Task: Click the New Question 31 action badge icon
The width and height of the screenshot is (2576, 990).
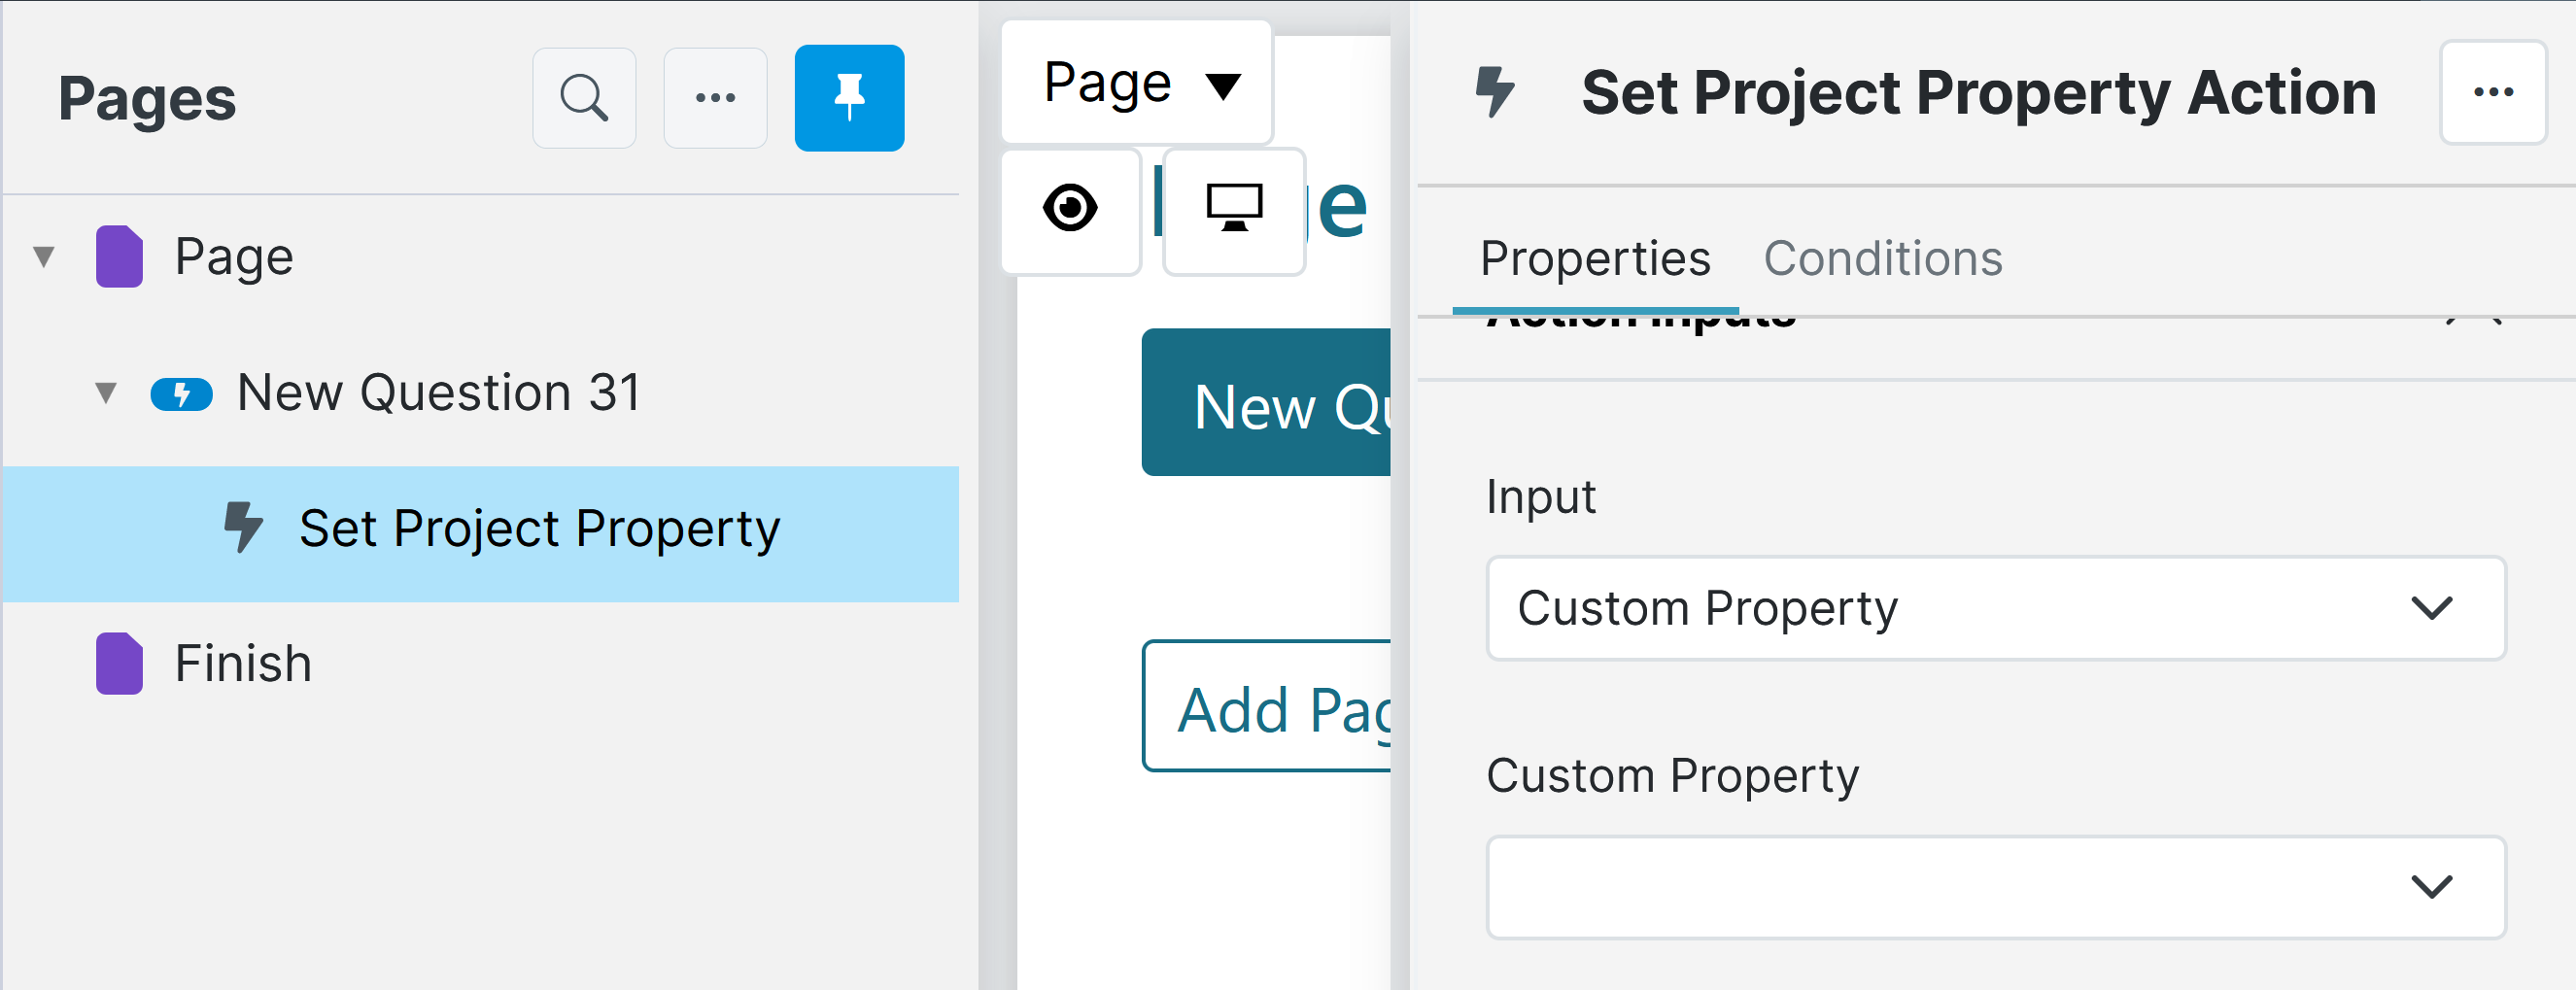Action: pyautogui.click(x=181, y=394)
